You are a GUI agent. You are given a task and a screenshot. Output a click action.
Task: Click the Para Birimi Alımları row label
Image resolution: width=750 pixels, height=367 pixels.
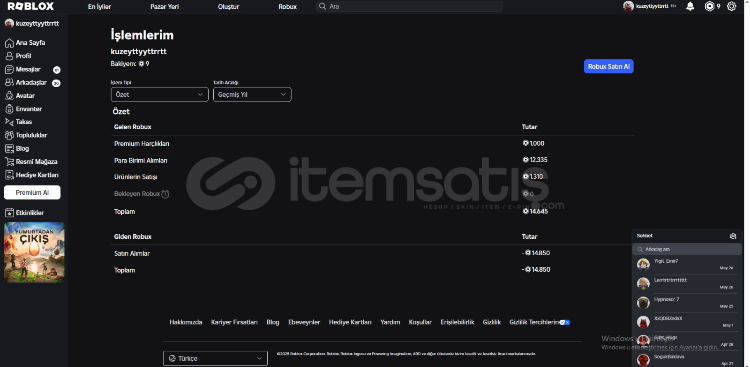tap(141, 161)
